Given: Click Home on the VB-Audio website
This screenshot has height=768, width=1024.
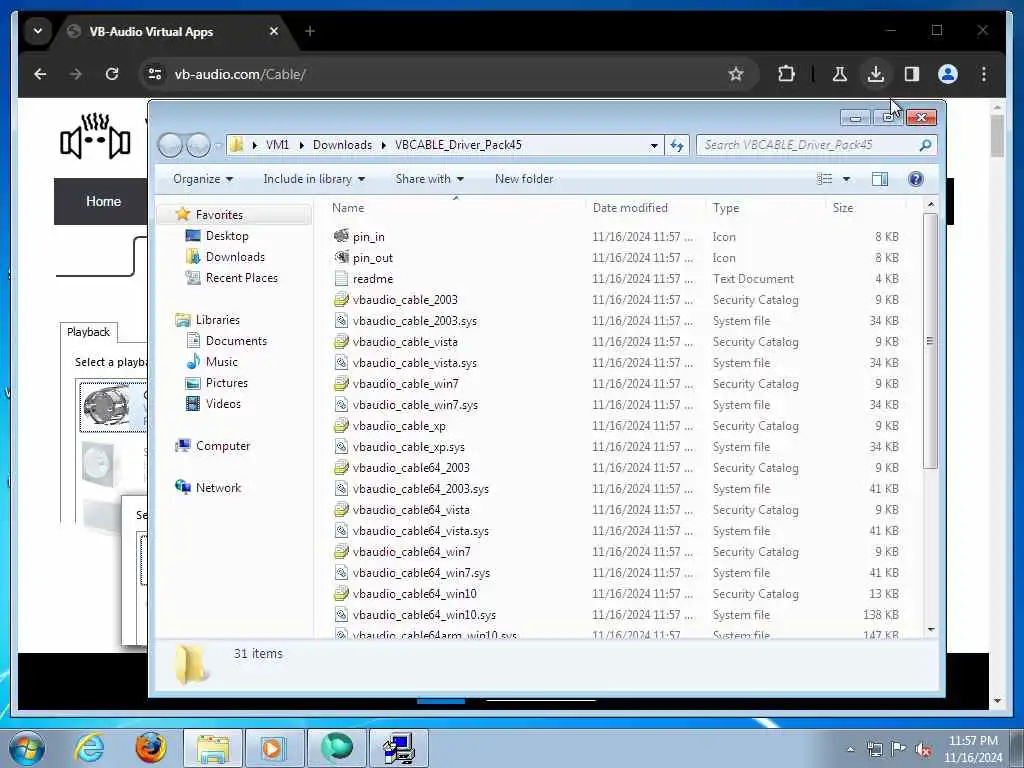Looking at the screenshot, I should click(x=103, y=201).
